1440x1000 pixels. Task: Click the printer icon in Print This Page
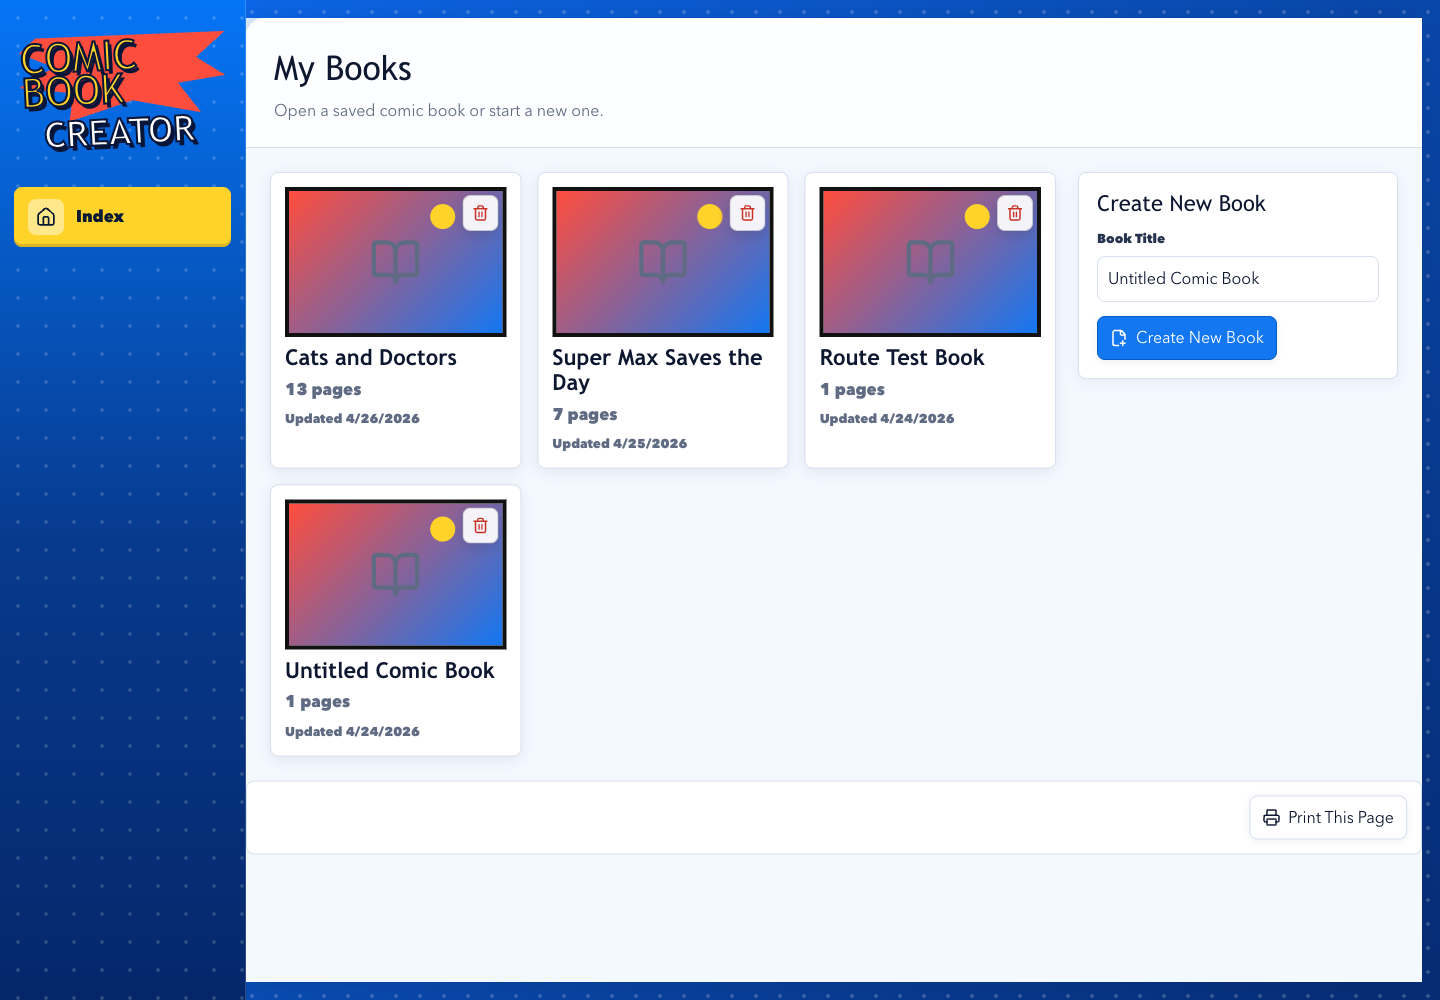click(x=1271, y=817)
